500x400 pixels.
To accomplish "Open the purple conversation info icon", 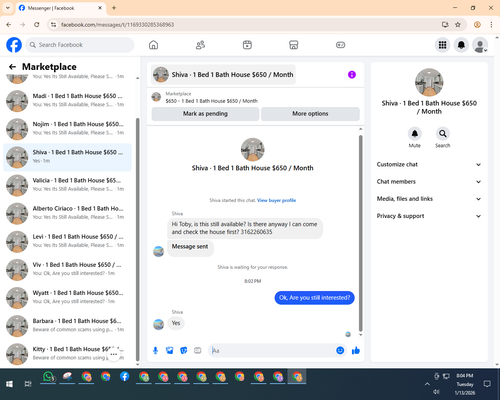I will [x=352, y=75].
